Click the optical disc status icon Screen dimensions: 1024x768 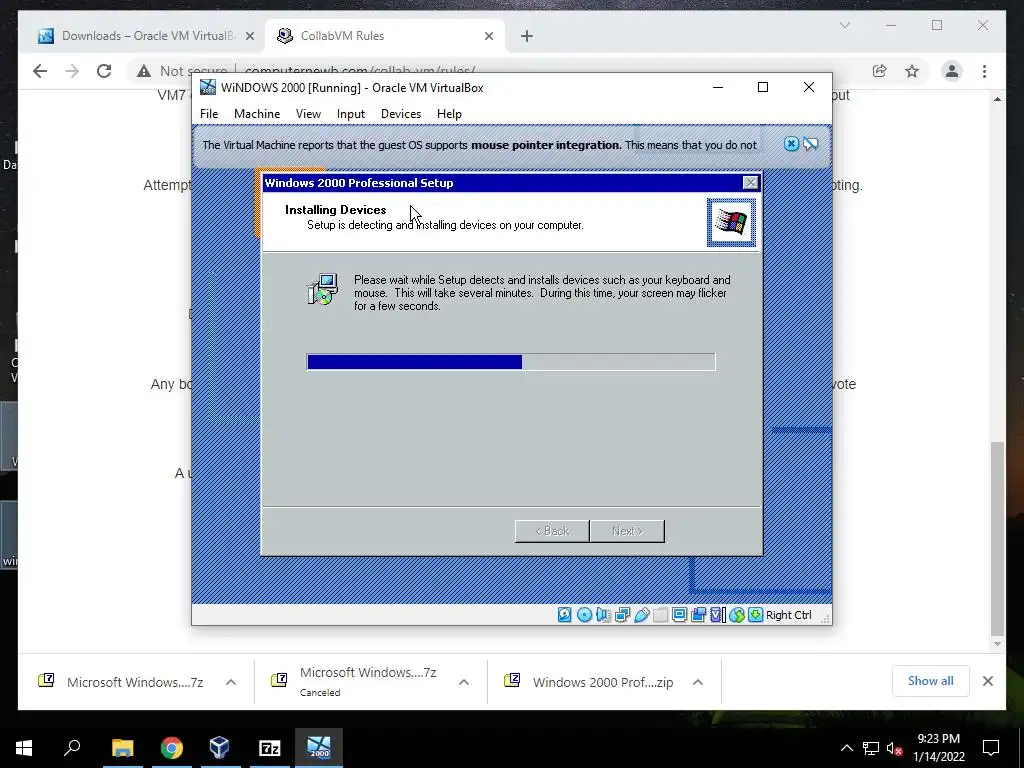(x=584, y=615)
